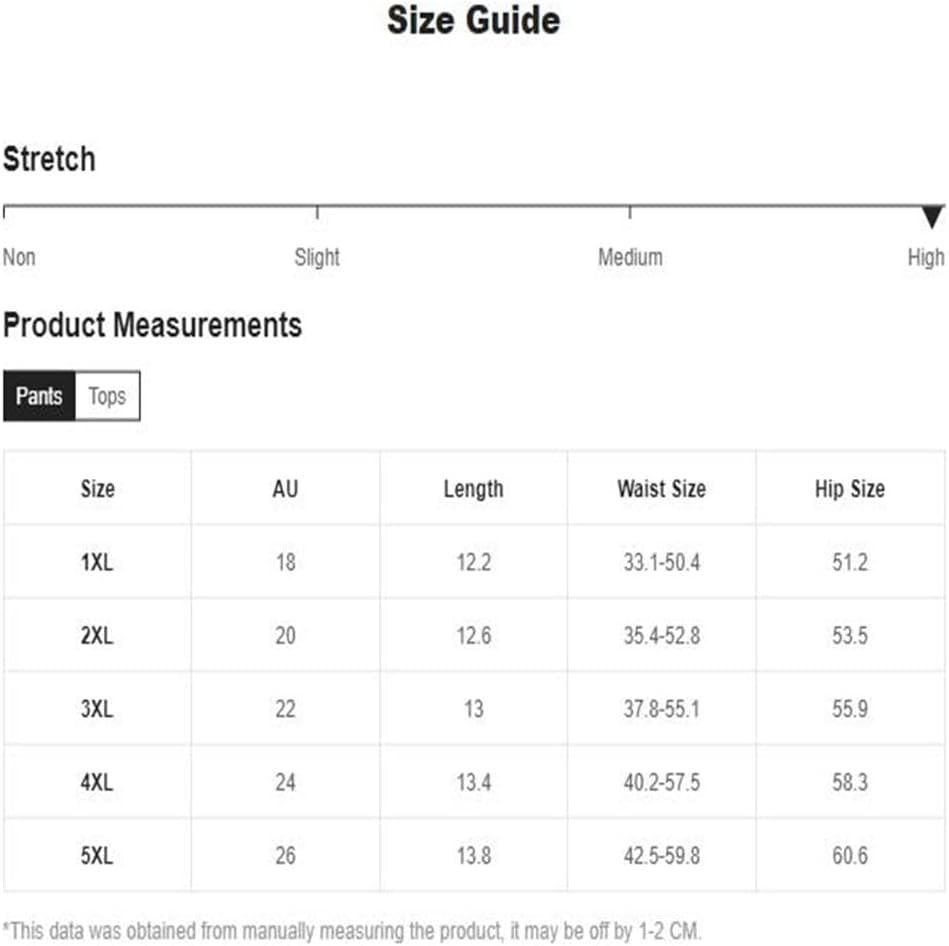Switch to the Tops tab
This screenshot has height=946, width=949.
[108, 396]
